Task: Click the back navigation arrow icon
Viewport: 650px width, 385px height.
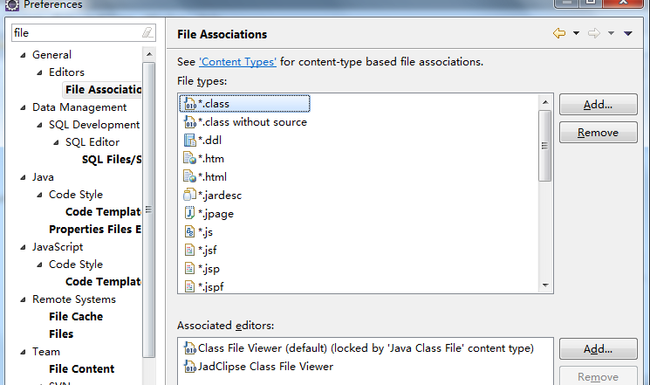Action: coord(559,33)
